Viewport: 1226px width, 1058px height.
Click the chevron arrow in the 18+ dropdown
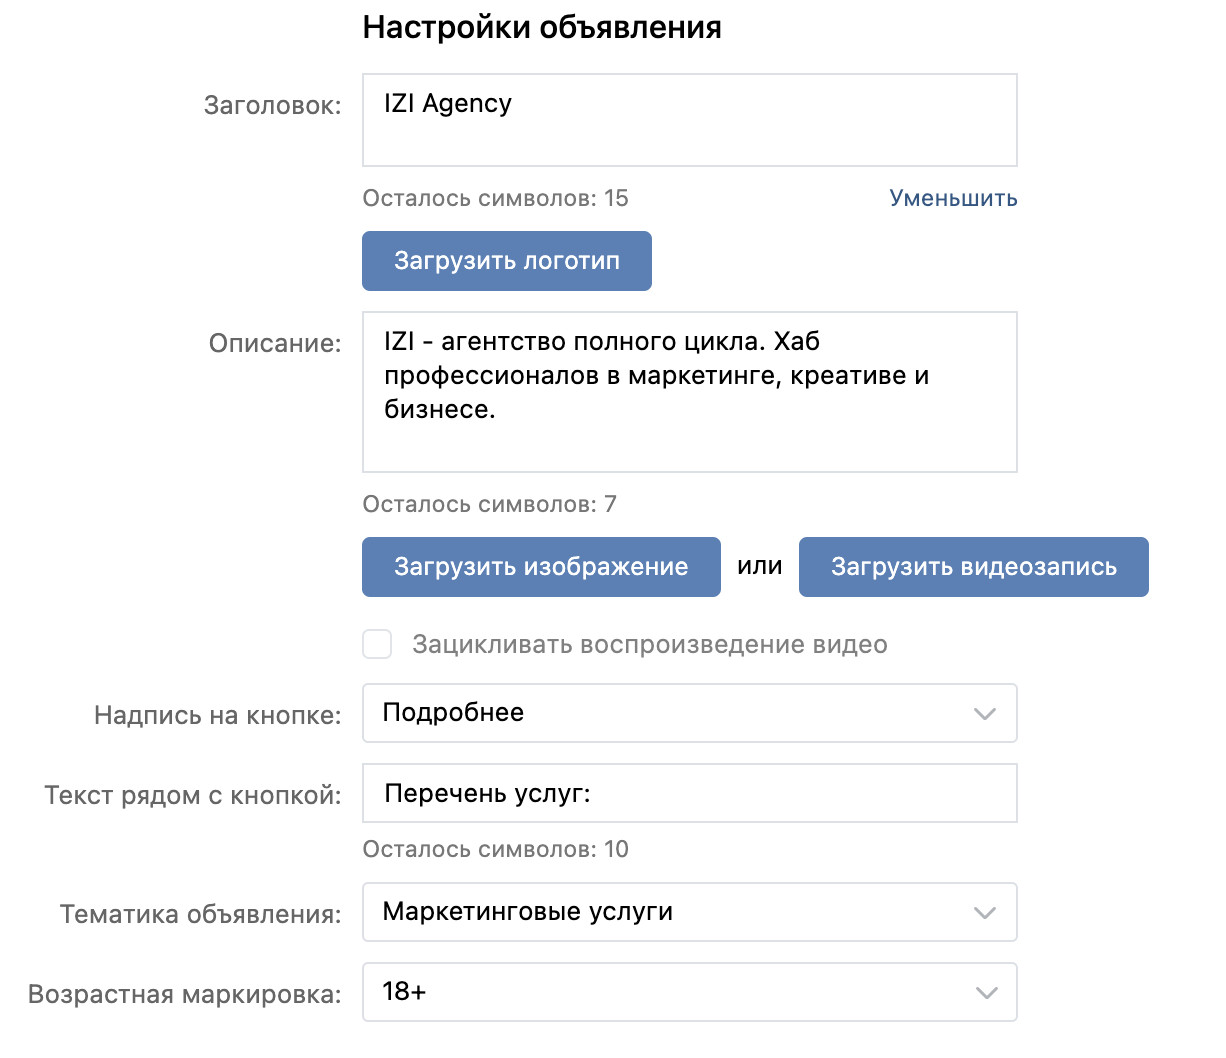[986, 993]
